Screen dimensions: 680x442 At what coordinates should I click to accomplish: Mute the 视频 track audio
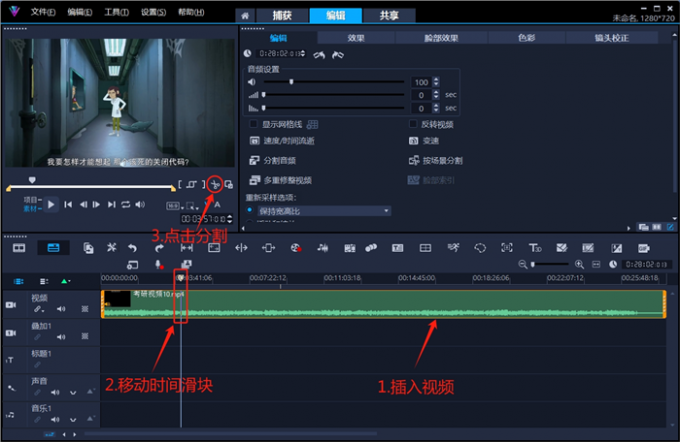61,309
